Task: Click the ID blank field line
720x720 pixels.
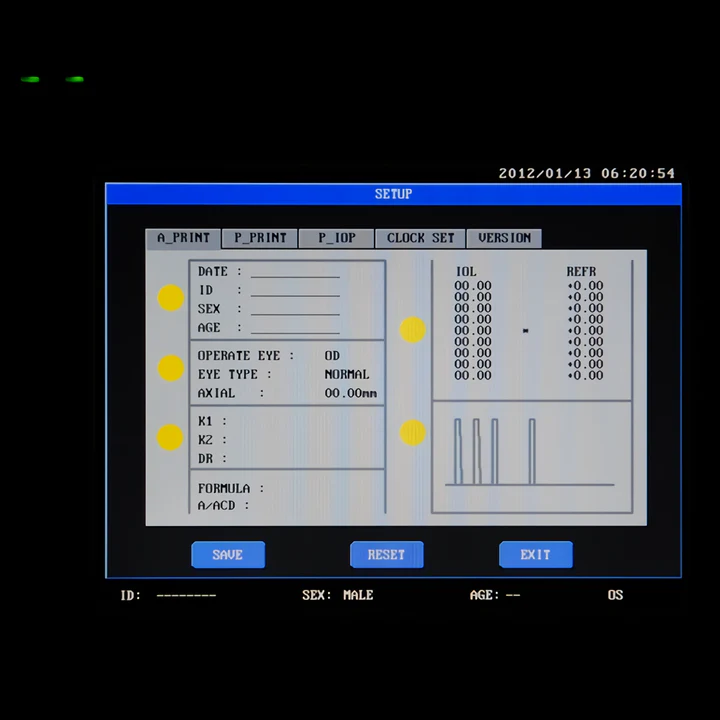Action: (x=295, y=292)
